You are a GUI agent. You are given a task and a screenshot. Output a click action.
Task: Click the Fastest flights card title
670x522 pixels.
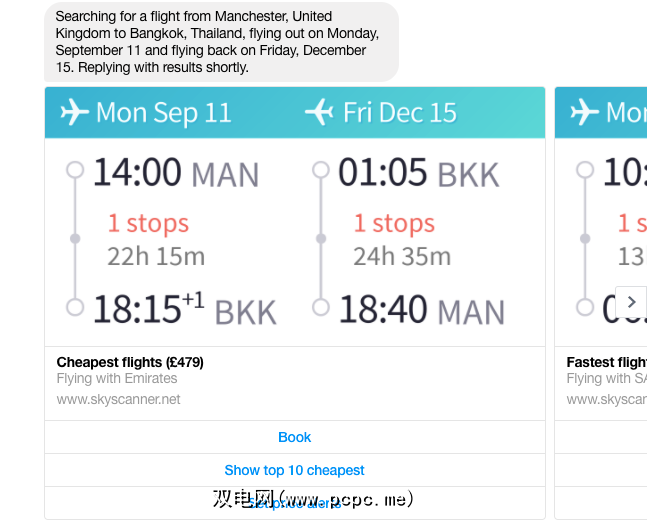[x=606, y=362]
